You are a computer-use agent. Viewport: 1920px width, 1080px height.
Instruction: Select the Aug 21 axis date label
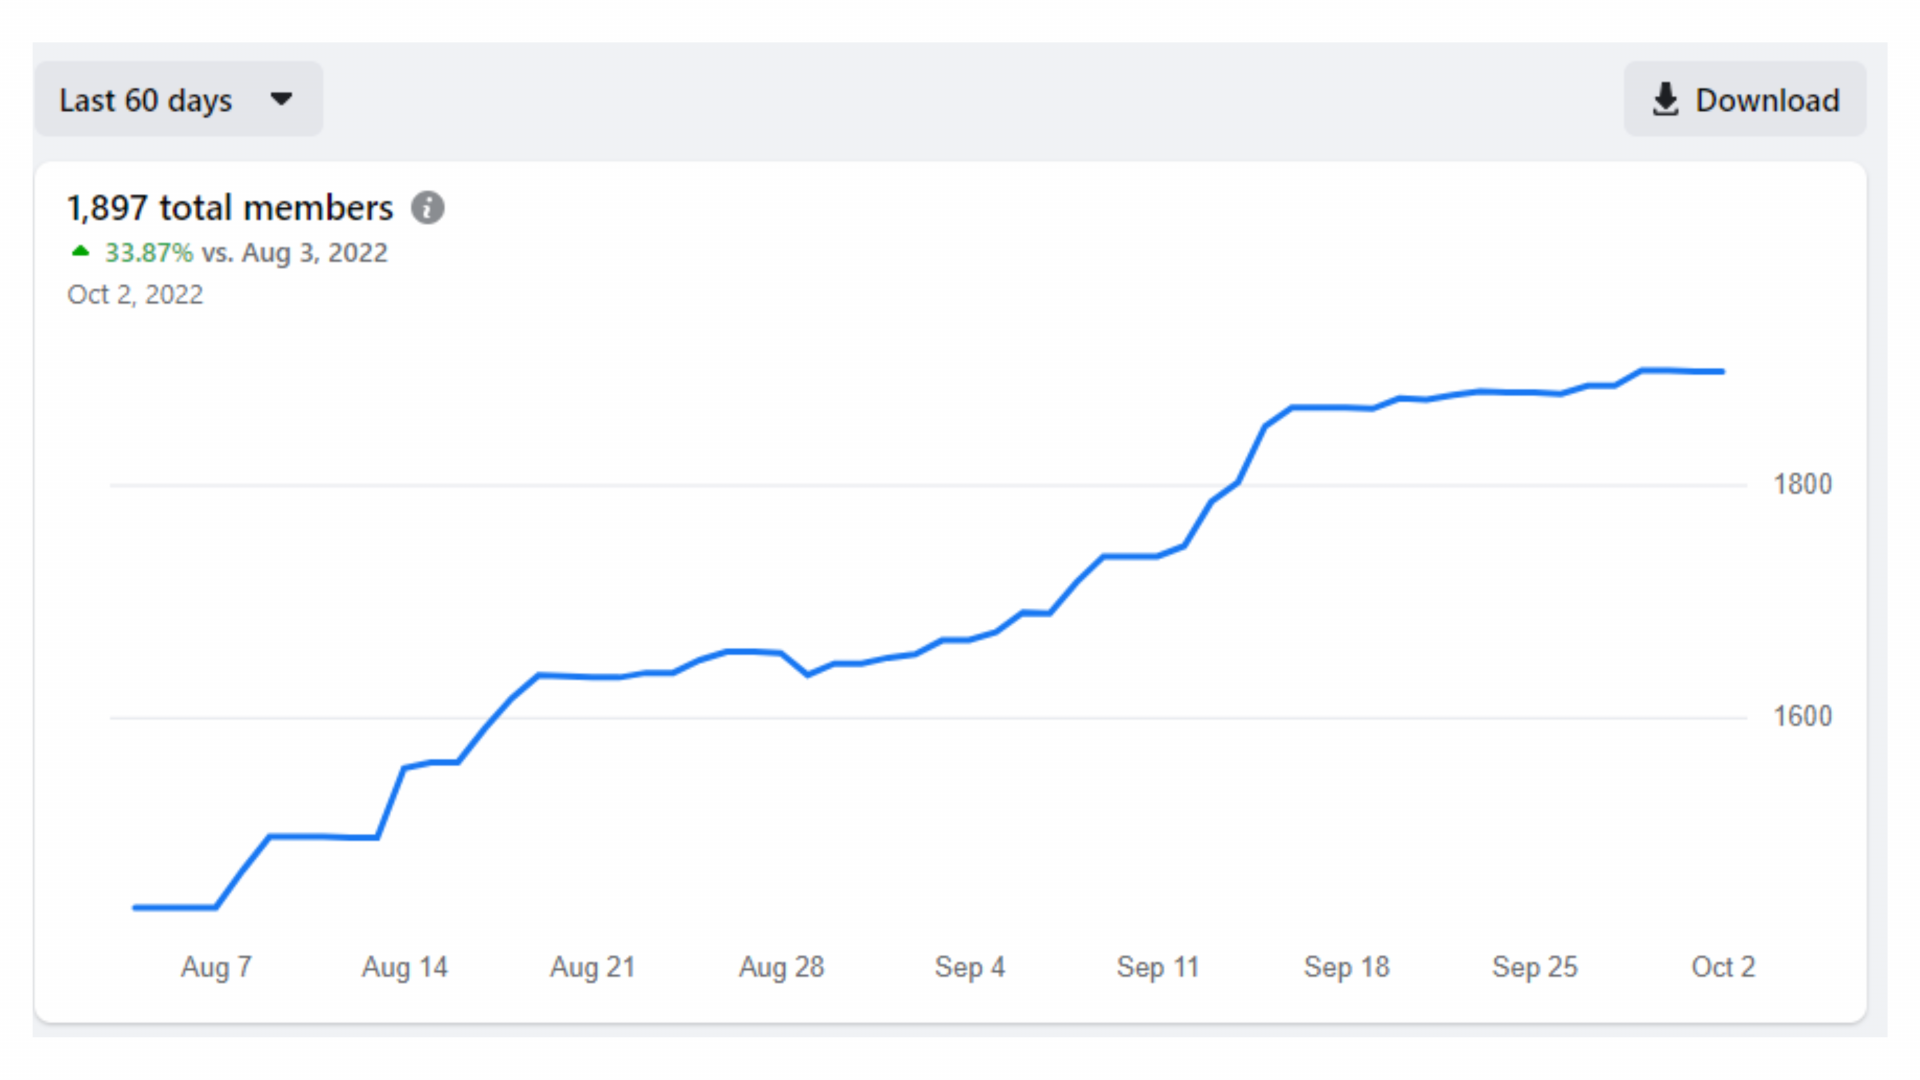click(592, 967)
